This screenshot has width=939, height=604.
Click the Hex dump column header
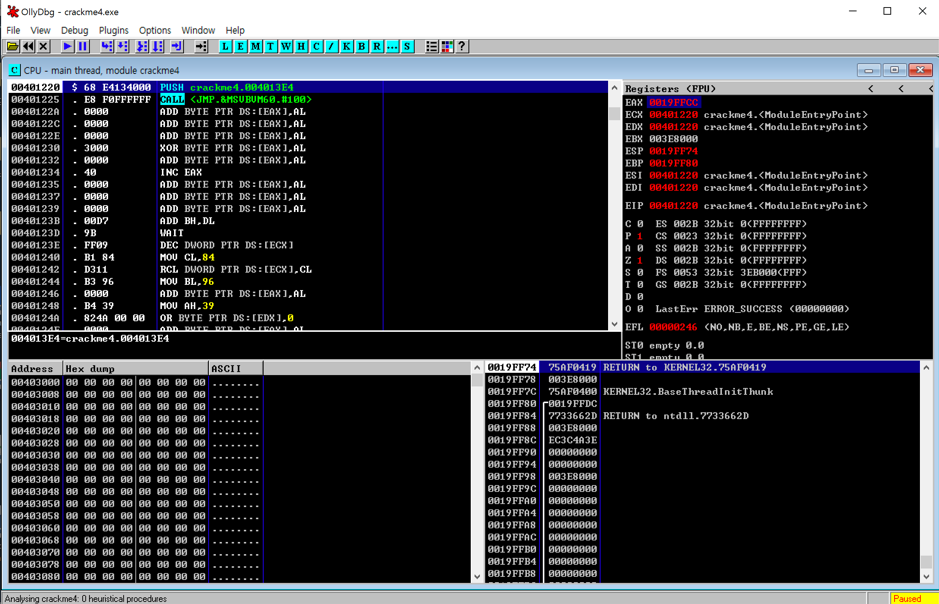[135, 369]
